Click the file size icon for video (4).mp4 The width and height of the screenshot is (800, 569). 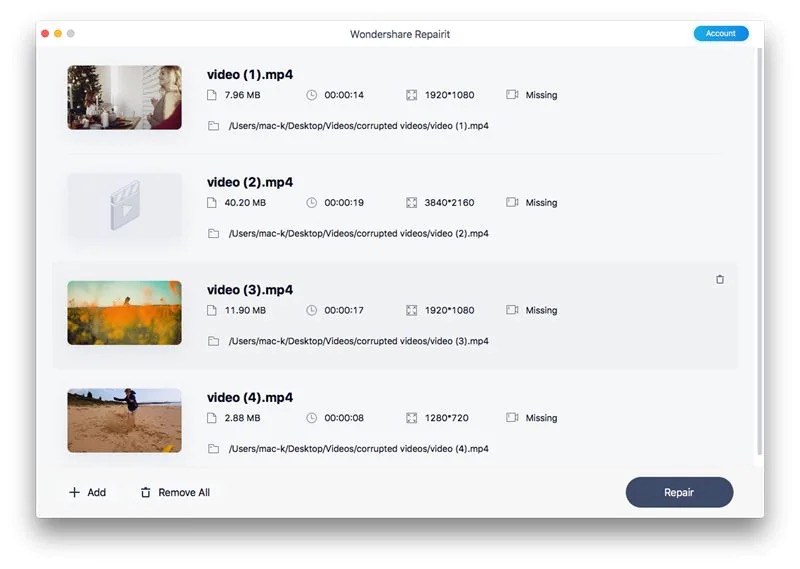212,418
